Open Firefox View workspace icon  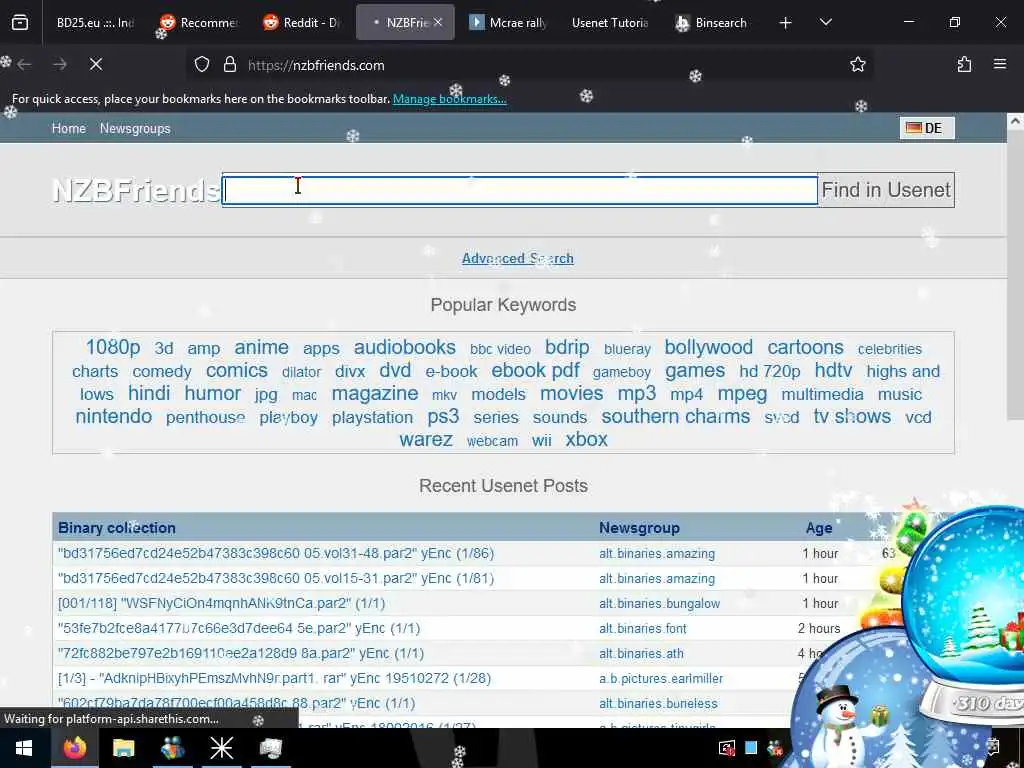pos(20,23)
